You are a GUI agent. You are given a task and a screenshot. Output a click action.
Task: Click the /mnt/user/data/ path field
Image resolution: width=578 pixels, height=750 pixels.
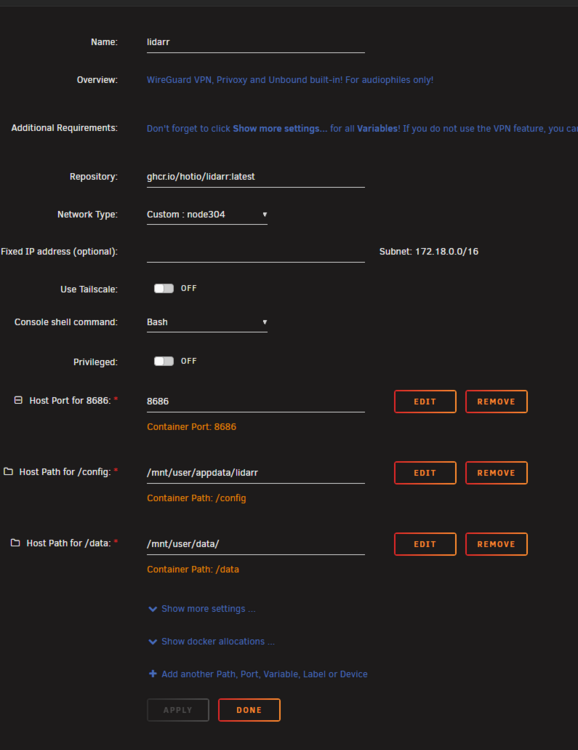pos(256,544)
